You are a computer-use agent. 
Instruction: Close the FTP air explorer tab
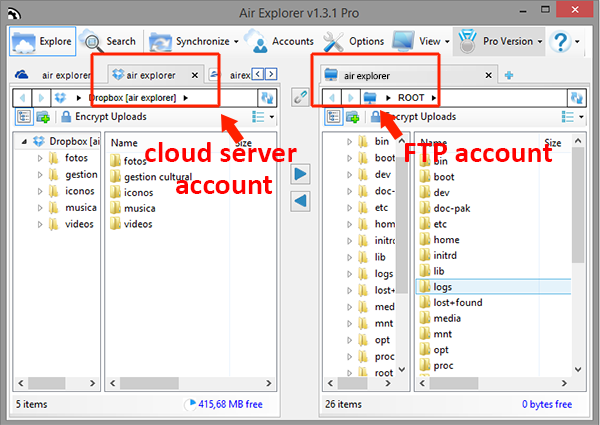point(489,75)
